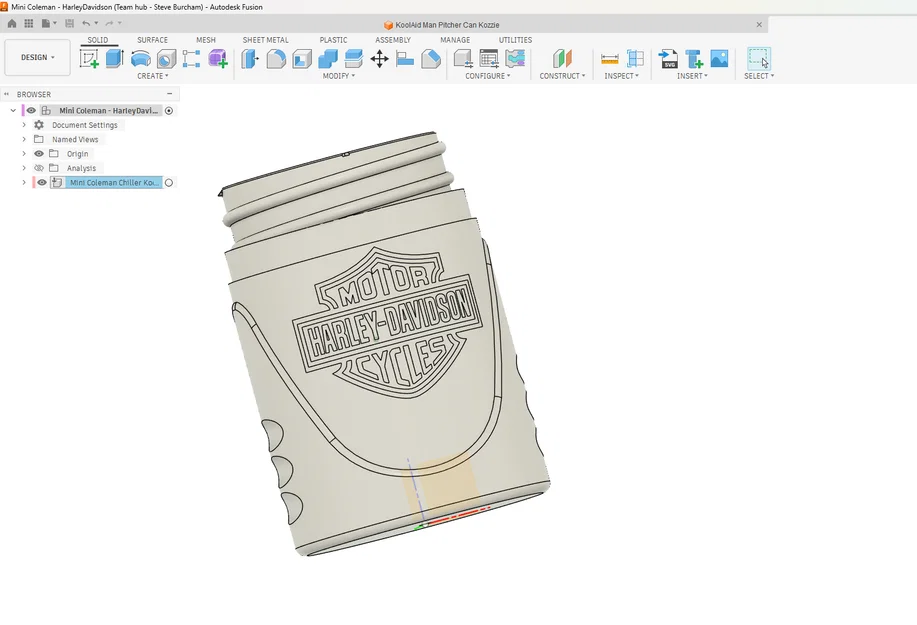Expand the Analysis folder
This screenshot has height=625, width=917.
click(24, 168)
